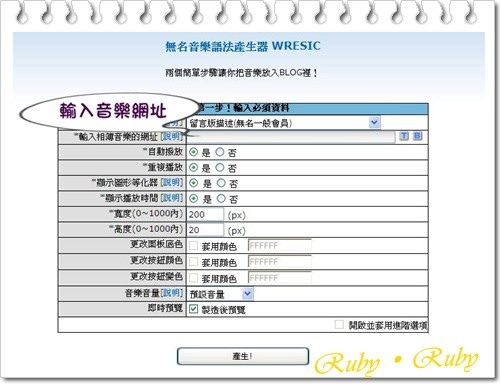Viewport: 500px width, 384px height.
Task: Select 否 for 自動播放
Action: [x=220, y=152]
